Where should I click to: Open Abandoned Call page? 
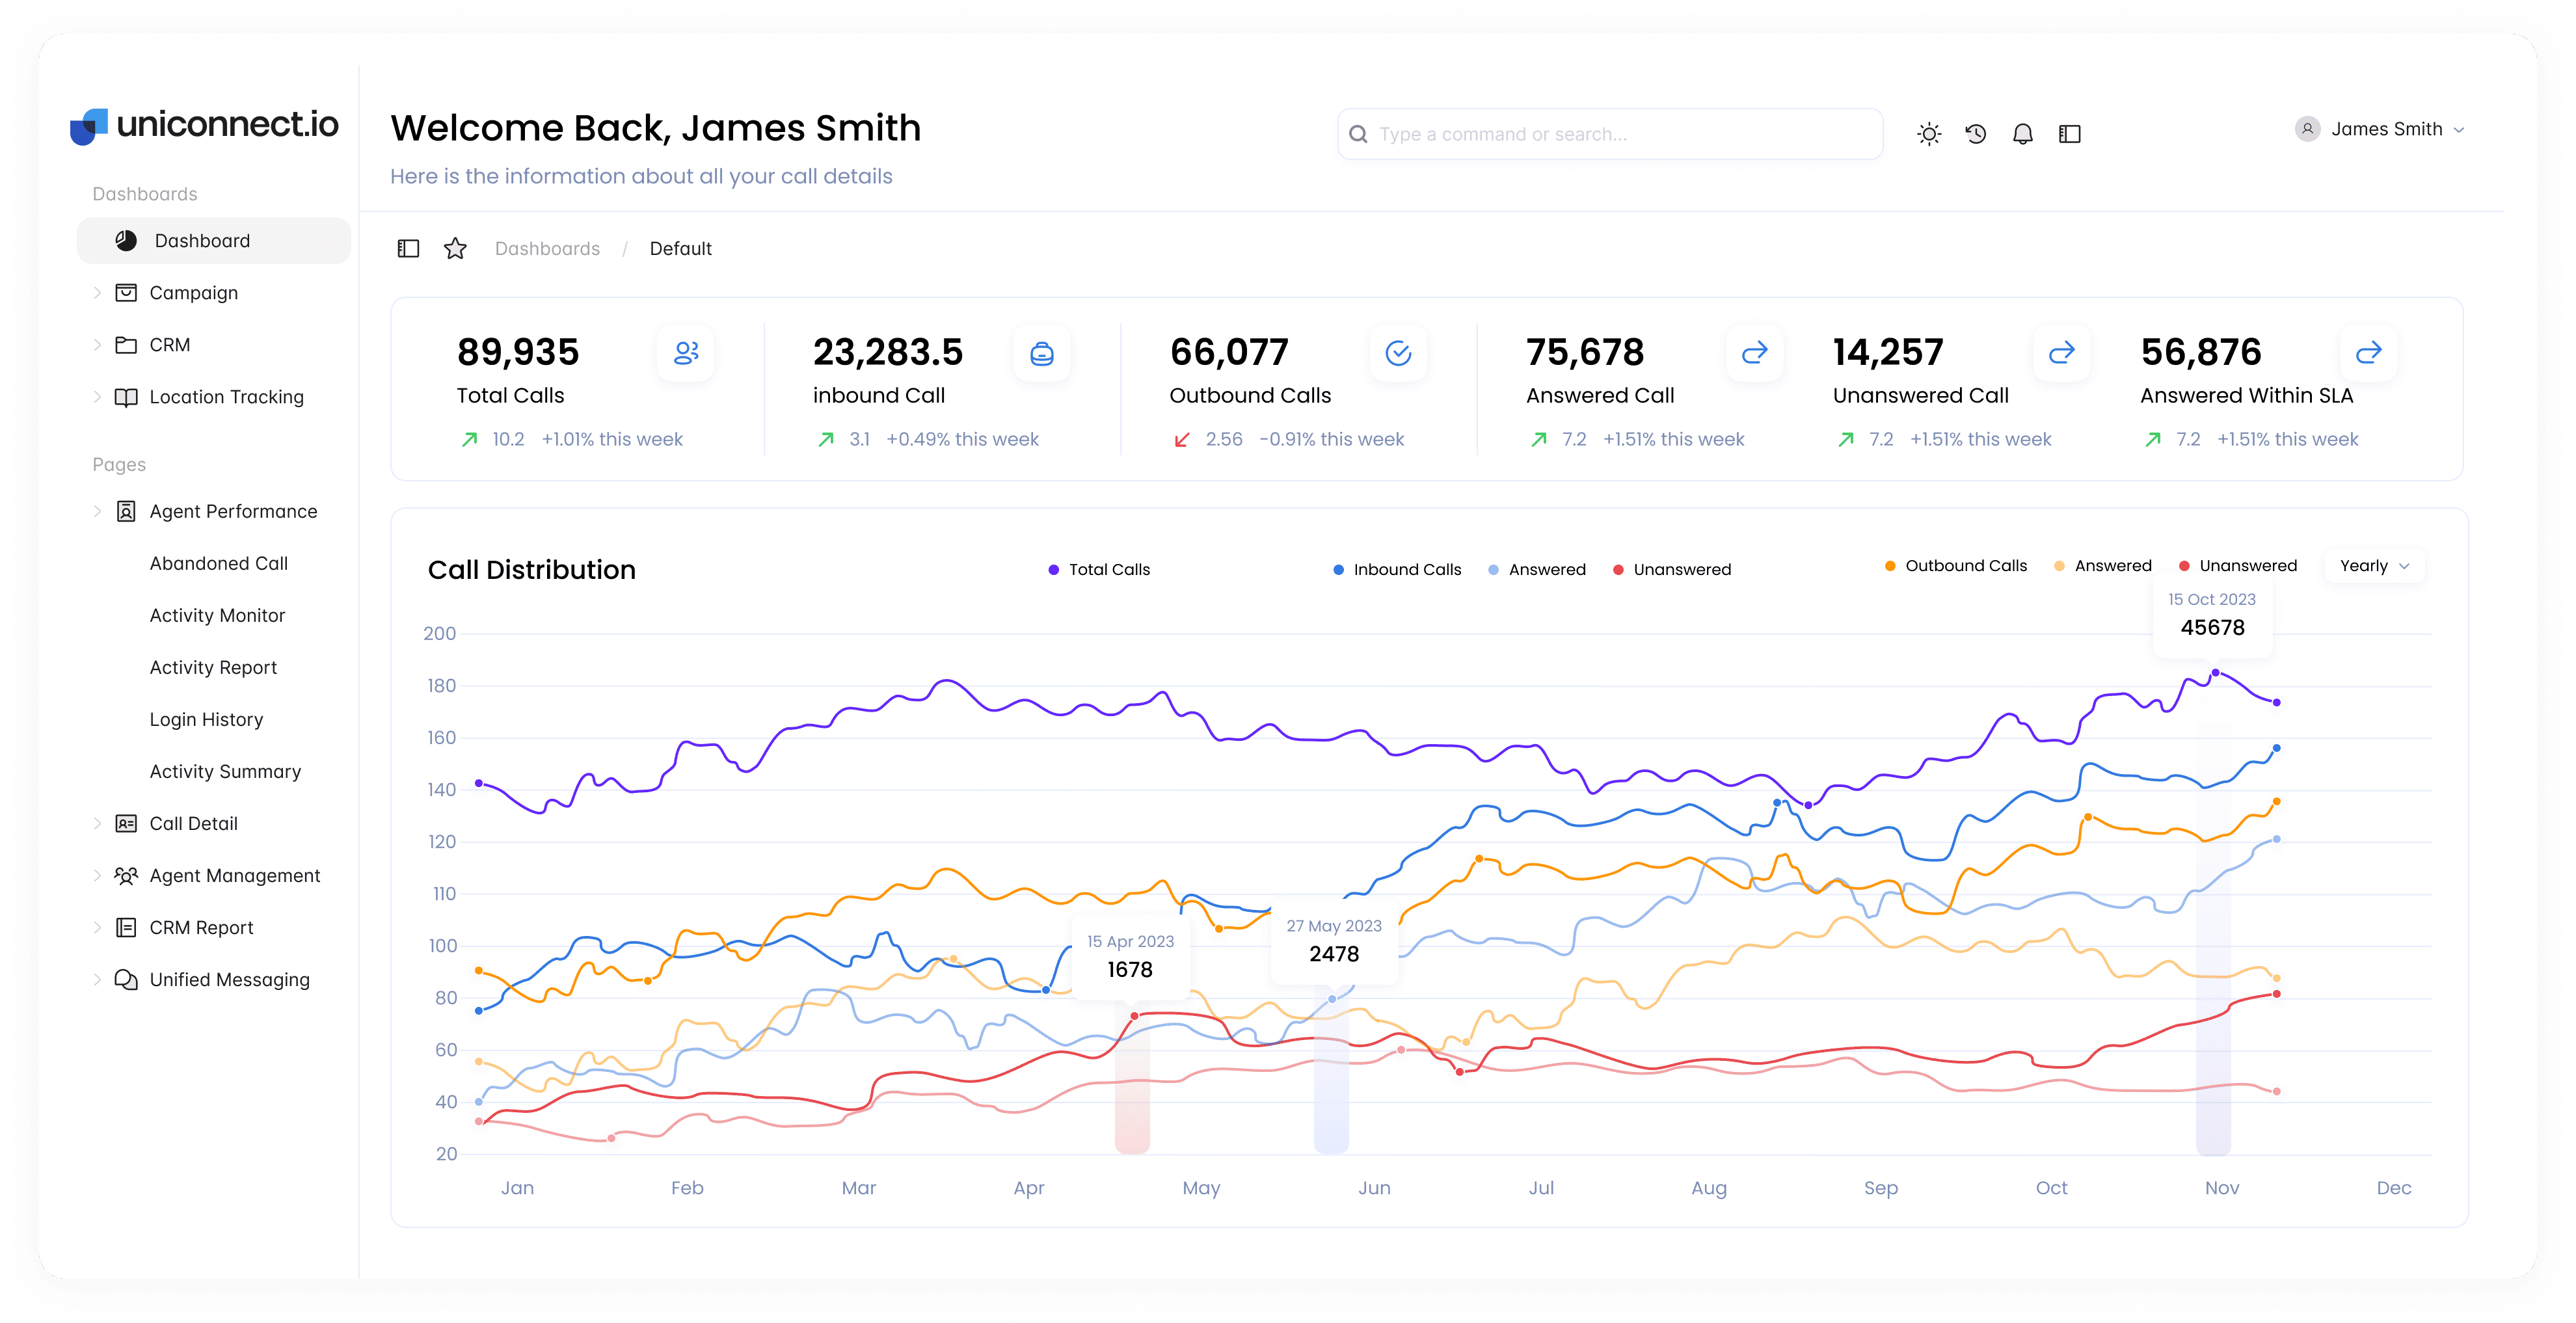(x=219, y=563)
